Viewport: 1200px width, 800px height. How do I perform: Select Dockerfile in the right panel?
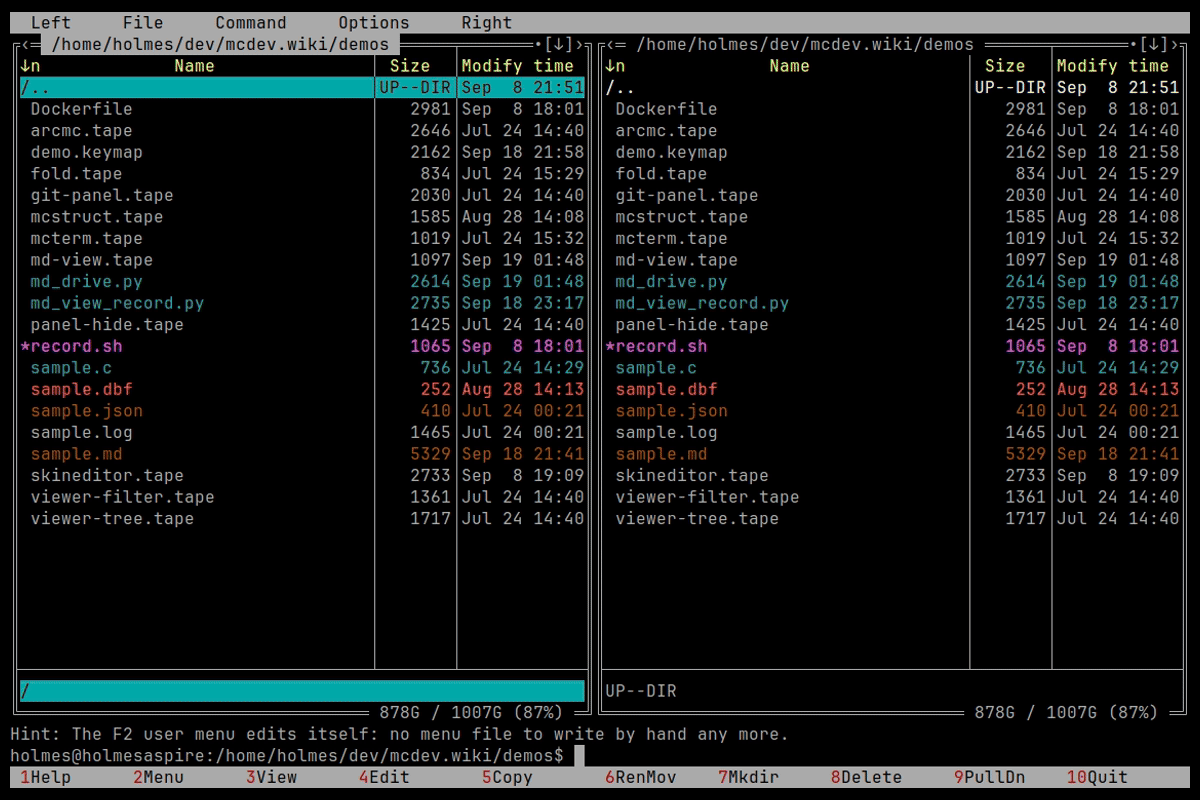(x=892, y=109)
